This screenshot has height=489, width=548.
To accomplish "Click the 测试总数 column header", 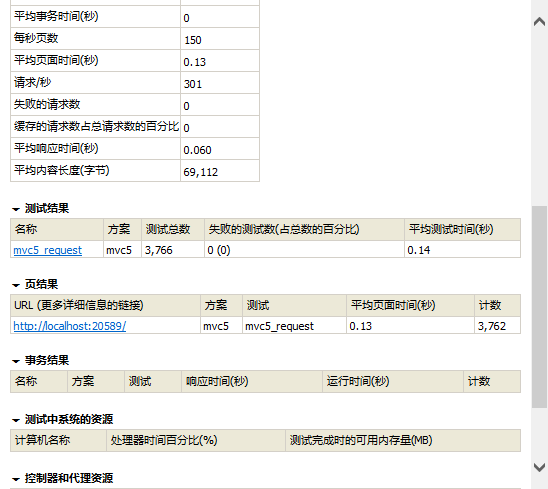I will point(173,229).
